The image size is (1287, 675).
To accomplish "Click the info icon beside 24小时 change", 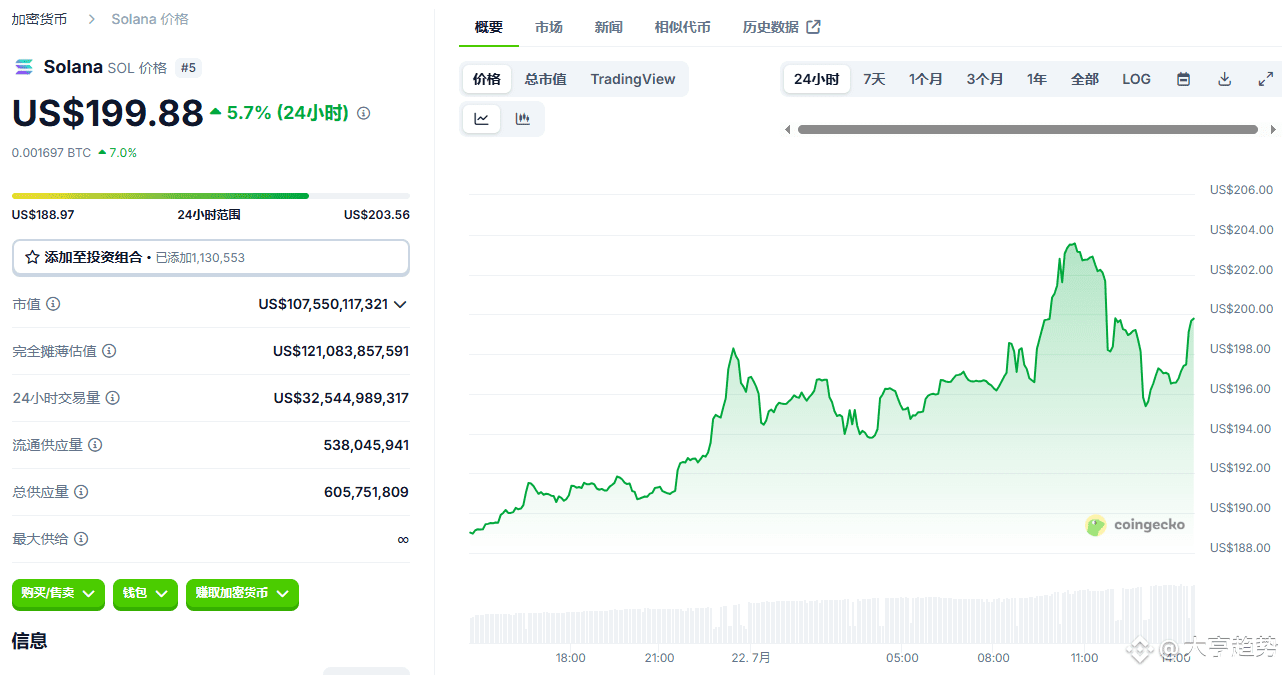I will tap(363, 113).
